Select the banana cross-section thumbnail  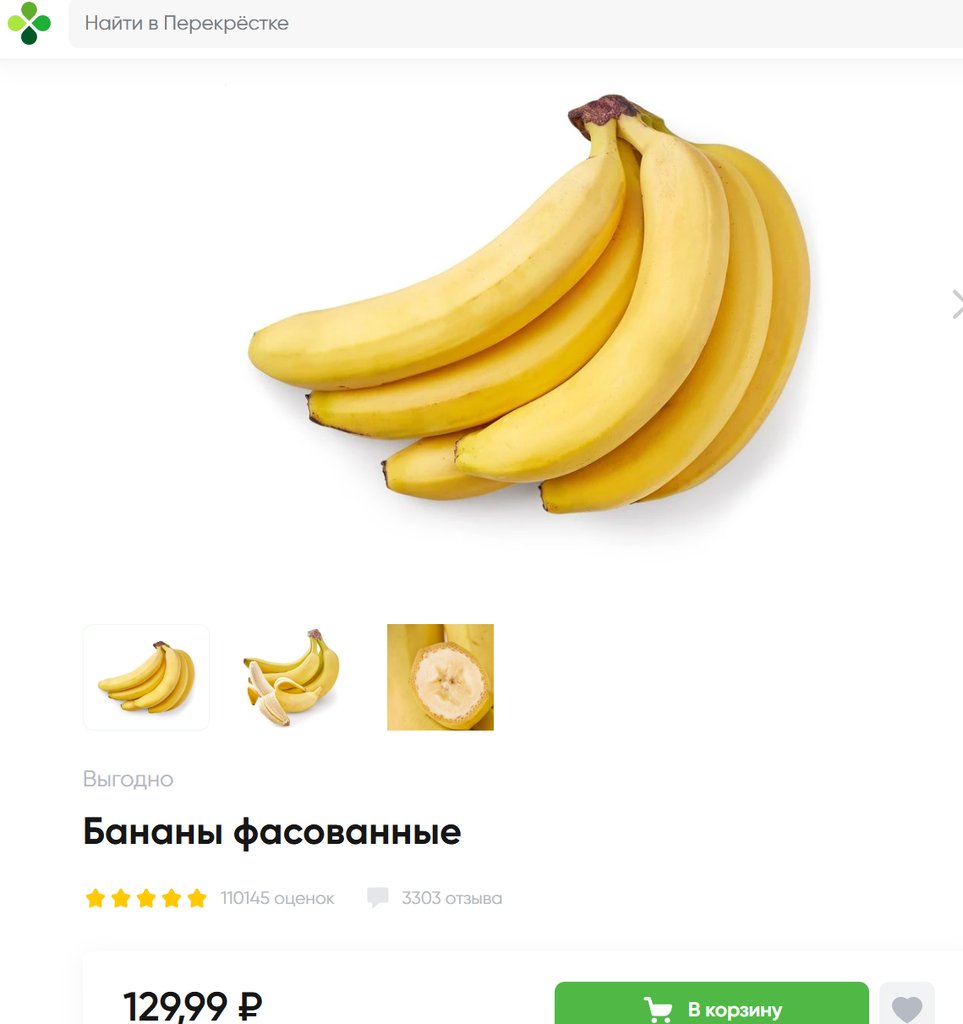[440, 677]
